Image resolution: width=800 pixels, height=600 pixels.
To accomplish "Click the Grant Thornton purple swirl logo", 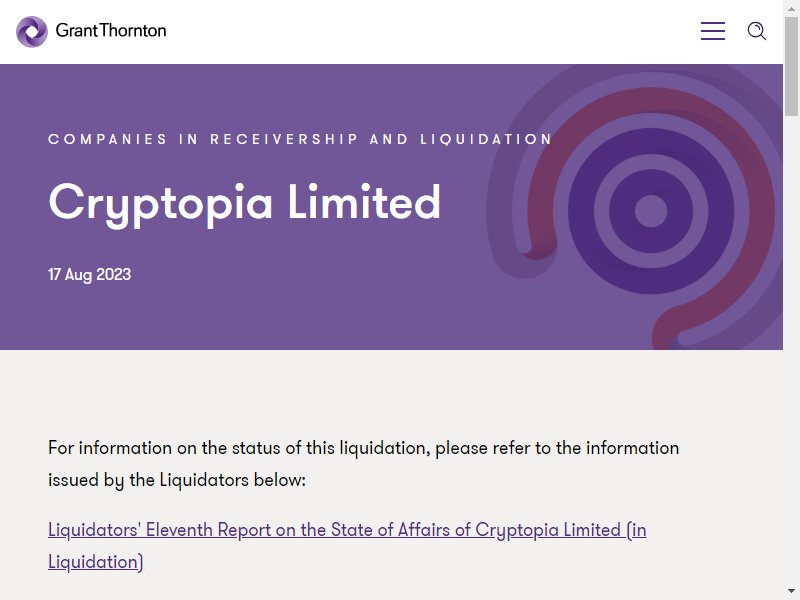I will click(x=32, y=31).
